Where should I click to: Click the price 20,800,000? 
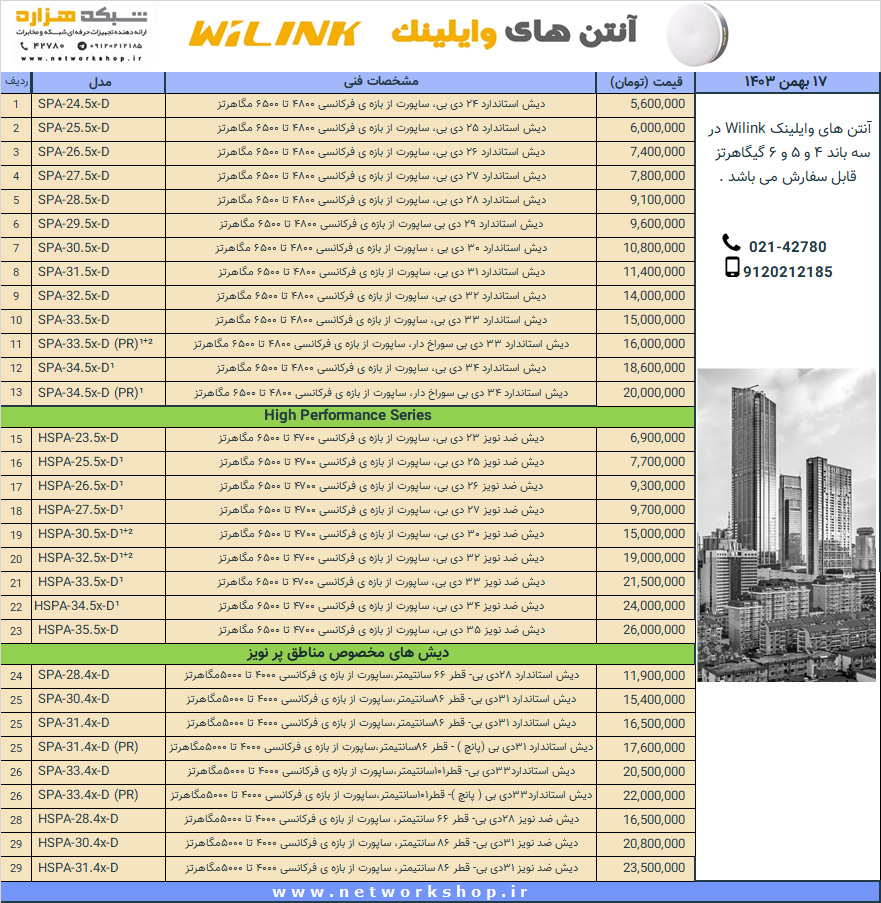click(654, 844)
